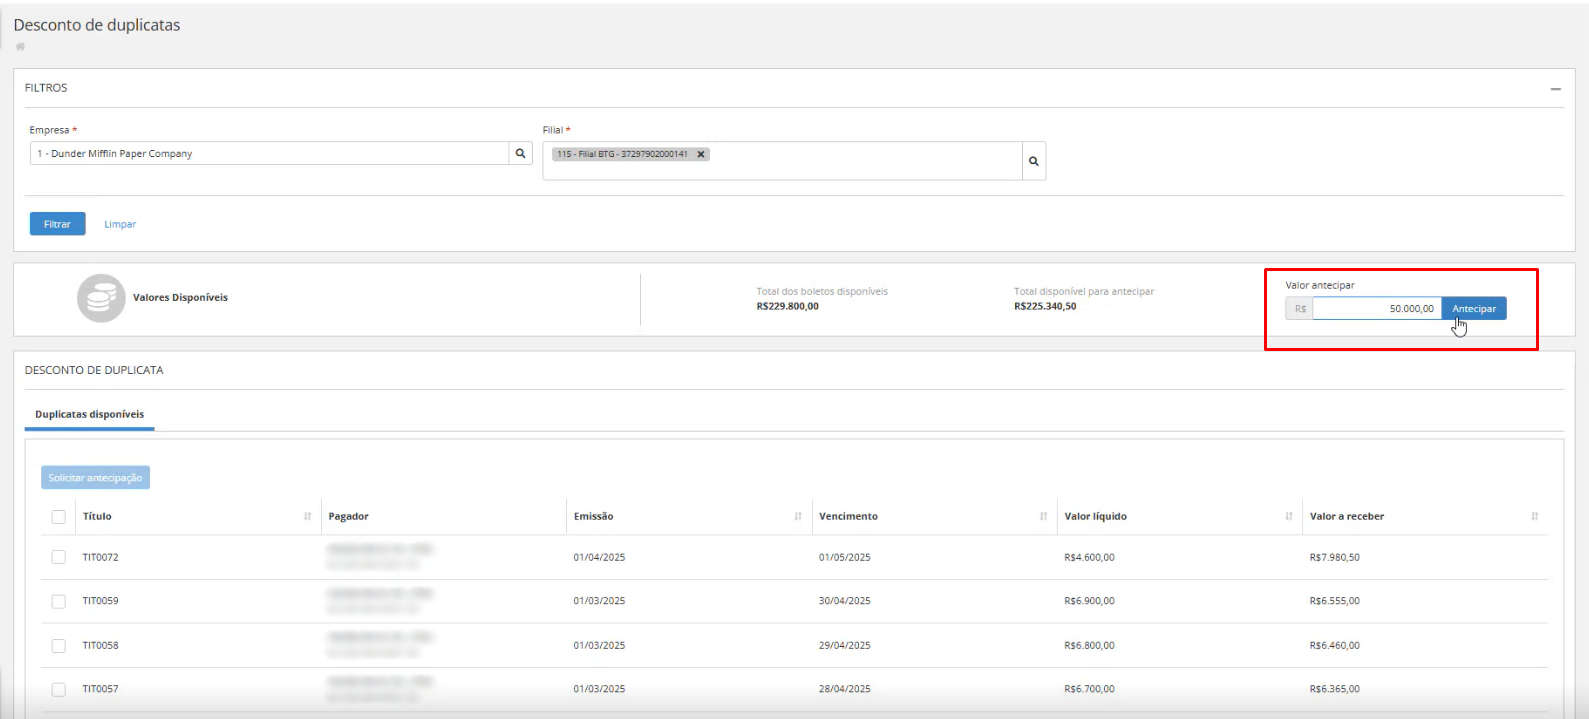Check the box for row TIT0058
This screenshot has height=719, width=1589.
tap(58, 645)
